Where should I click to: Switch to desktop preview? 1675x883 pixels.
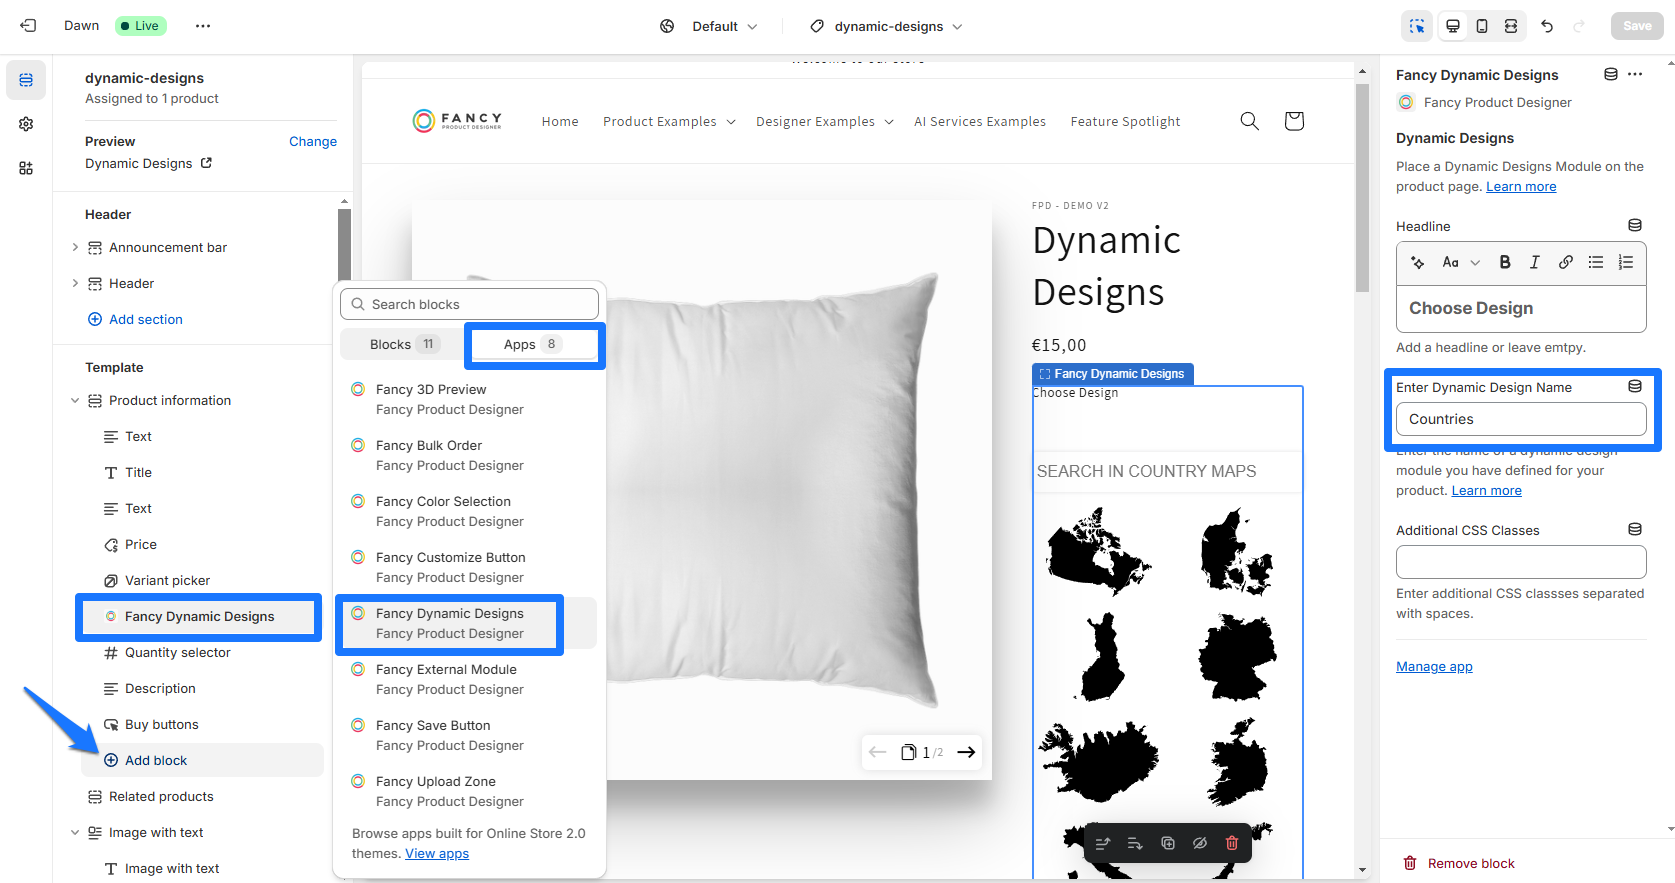point(1453,26)
